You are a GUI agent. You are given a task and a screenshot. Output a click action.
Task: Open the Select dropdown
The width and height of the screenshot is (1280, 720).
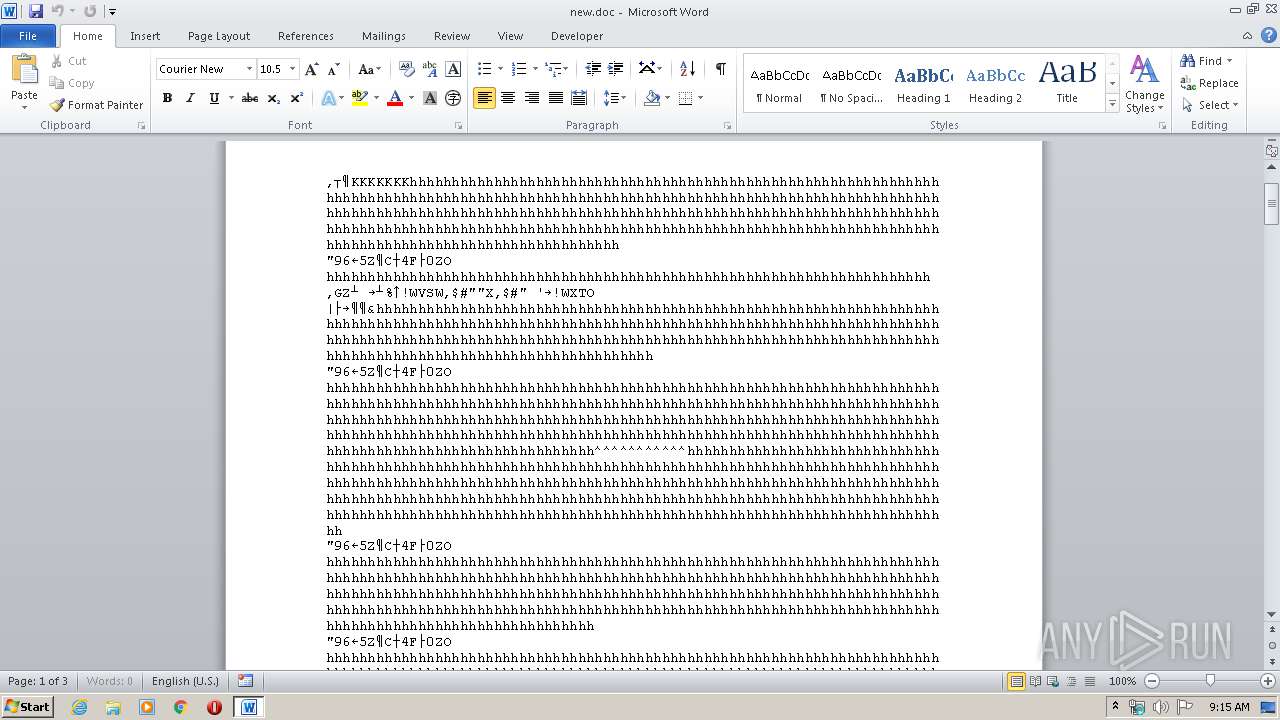point(1210,105)
